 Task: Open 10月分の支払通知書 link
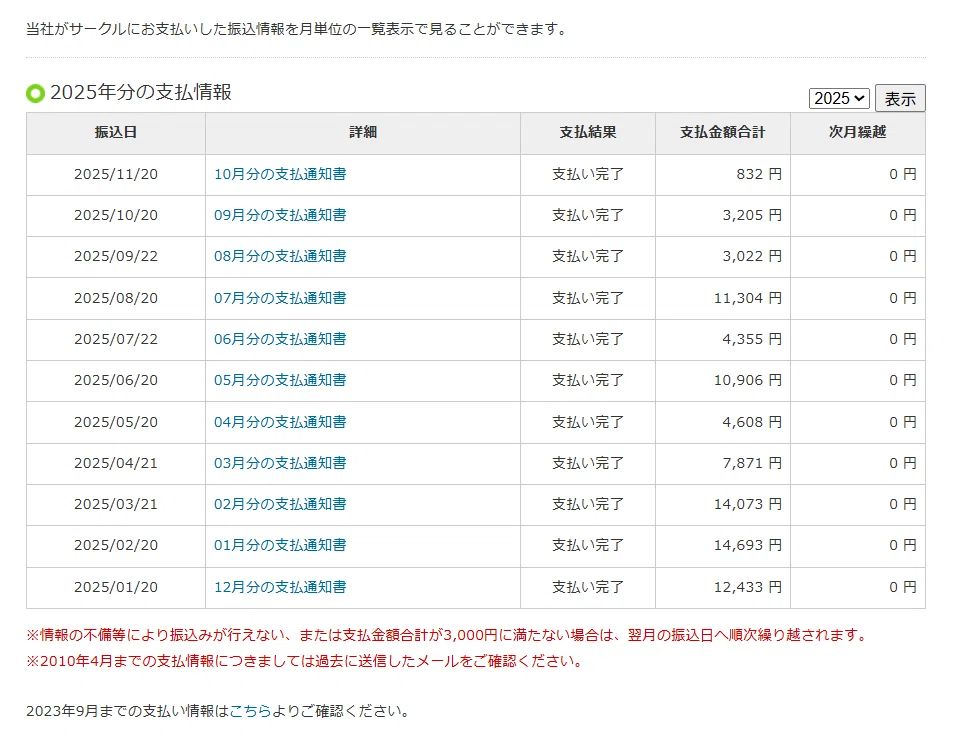pos(280,174)
